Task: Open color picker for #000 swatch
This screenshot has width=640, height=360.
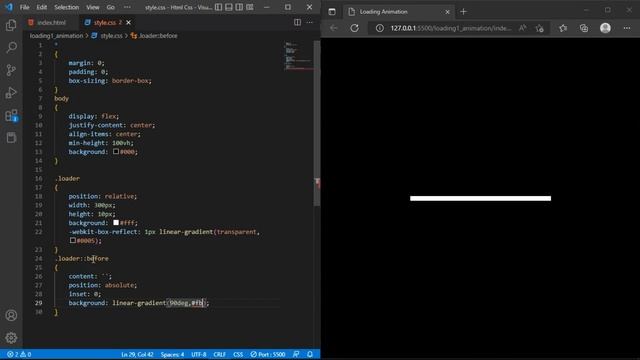Action: [116, 151]
